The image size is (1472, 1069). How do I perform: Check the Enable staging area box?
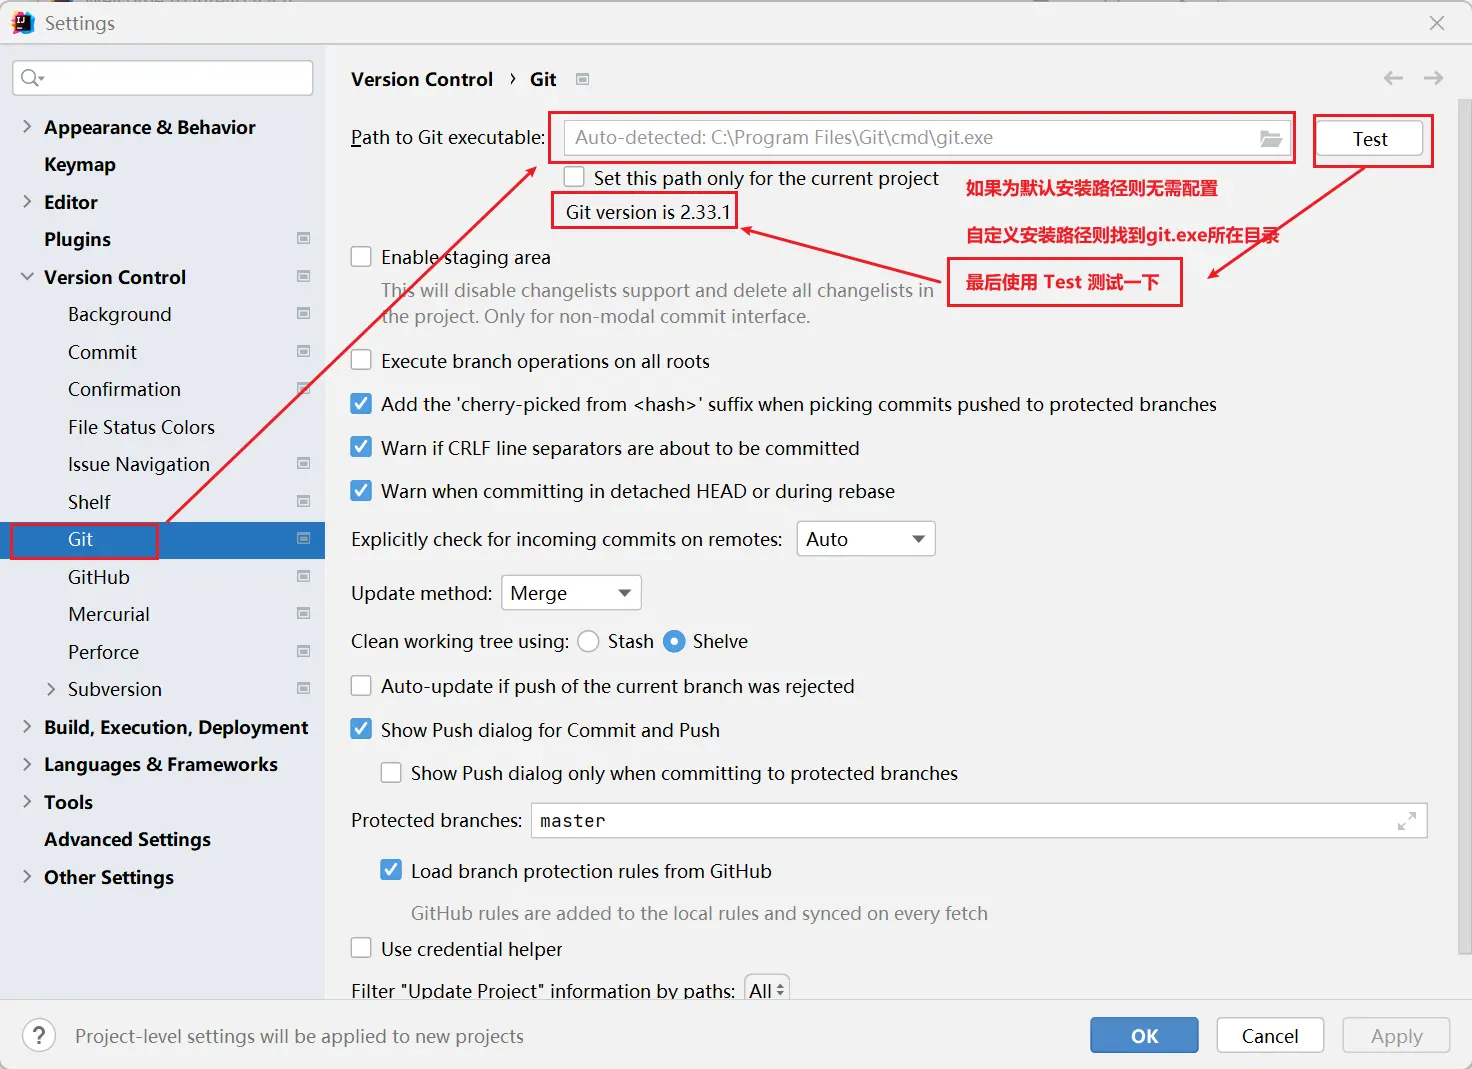(x=361, y=257)
